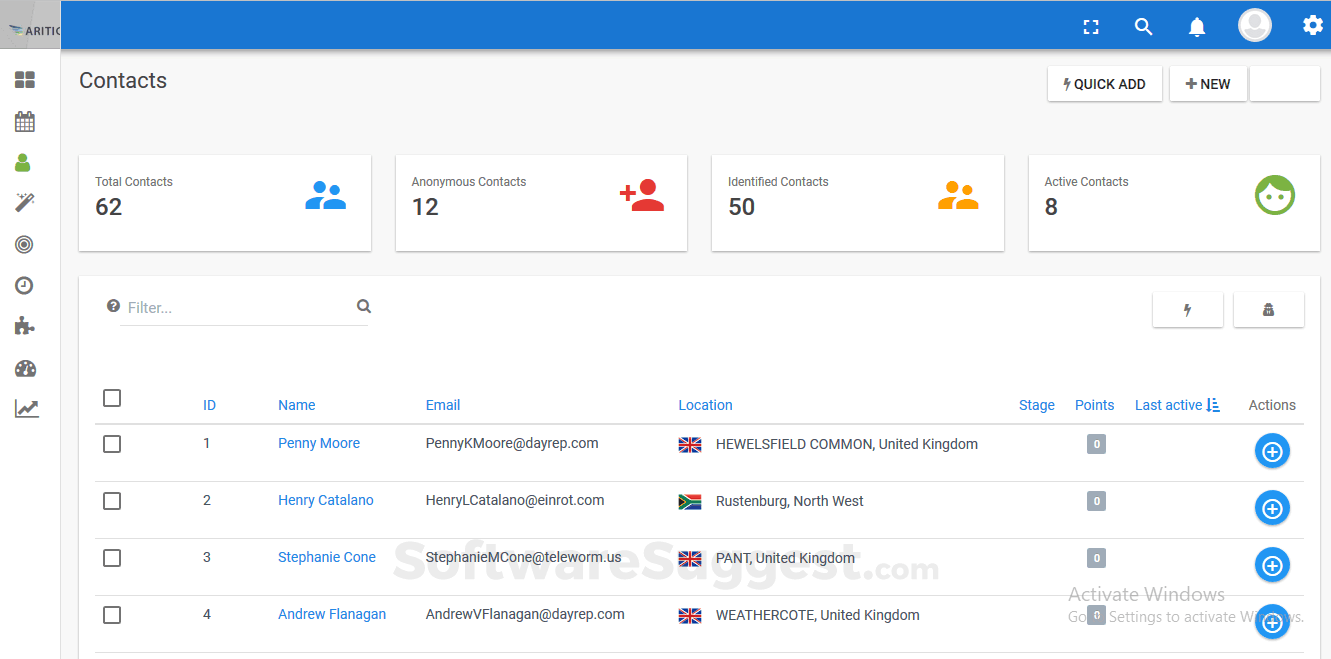Open the settings gear icon
The width and height of the screenshot is (1331, 659).
(1312, 26)
